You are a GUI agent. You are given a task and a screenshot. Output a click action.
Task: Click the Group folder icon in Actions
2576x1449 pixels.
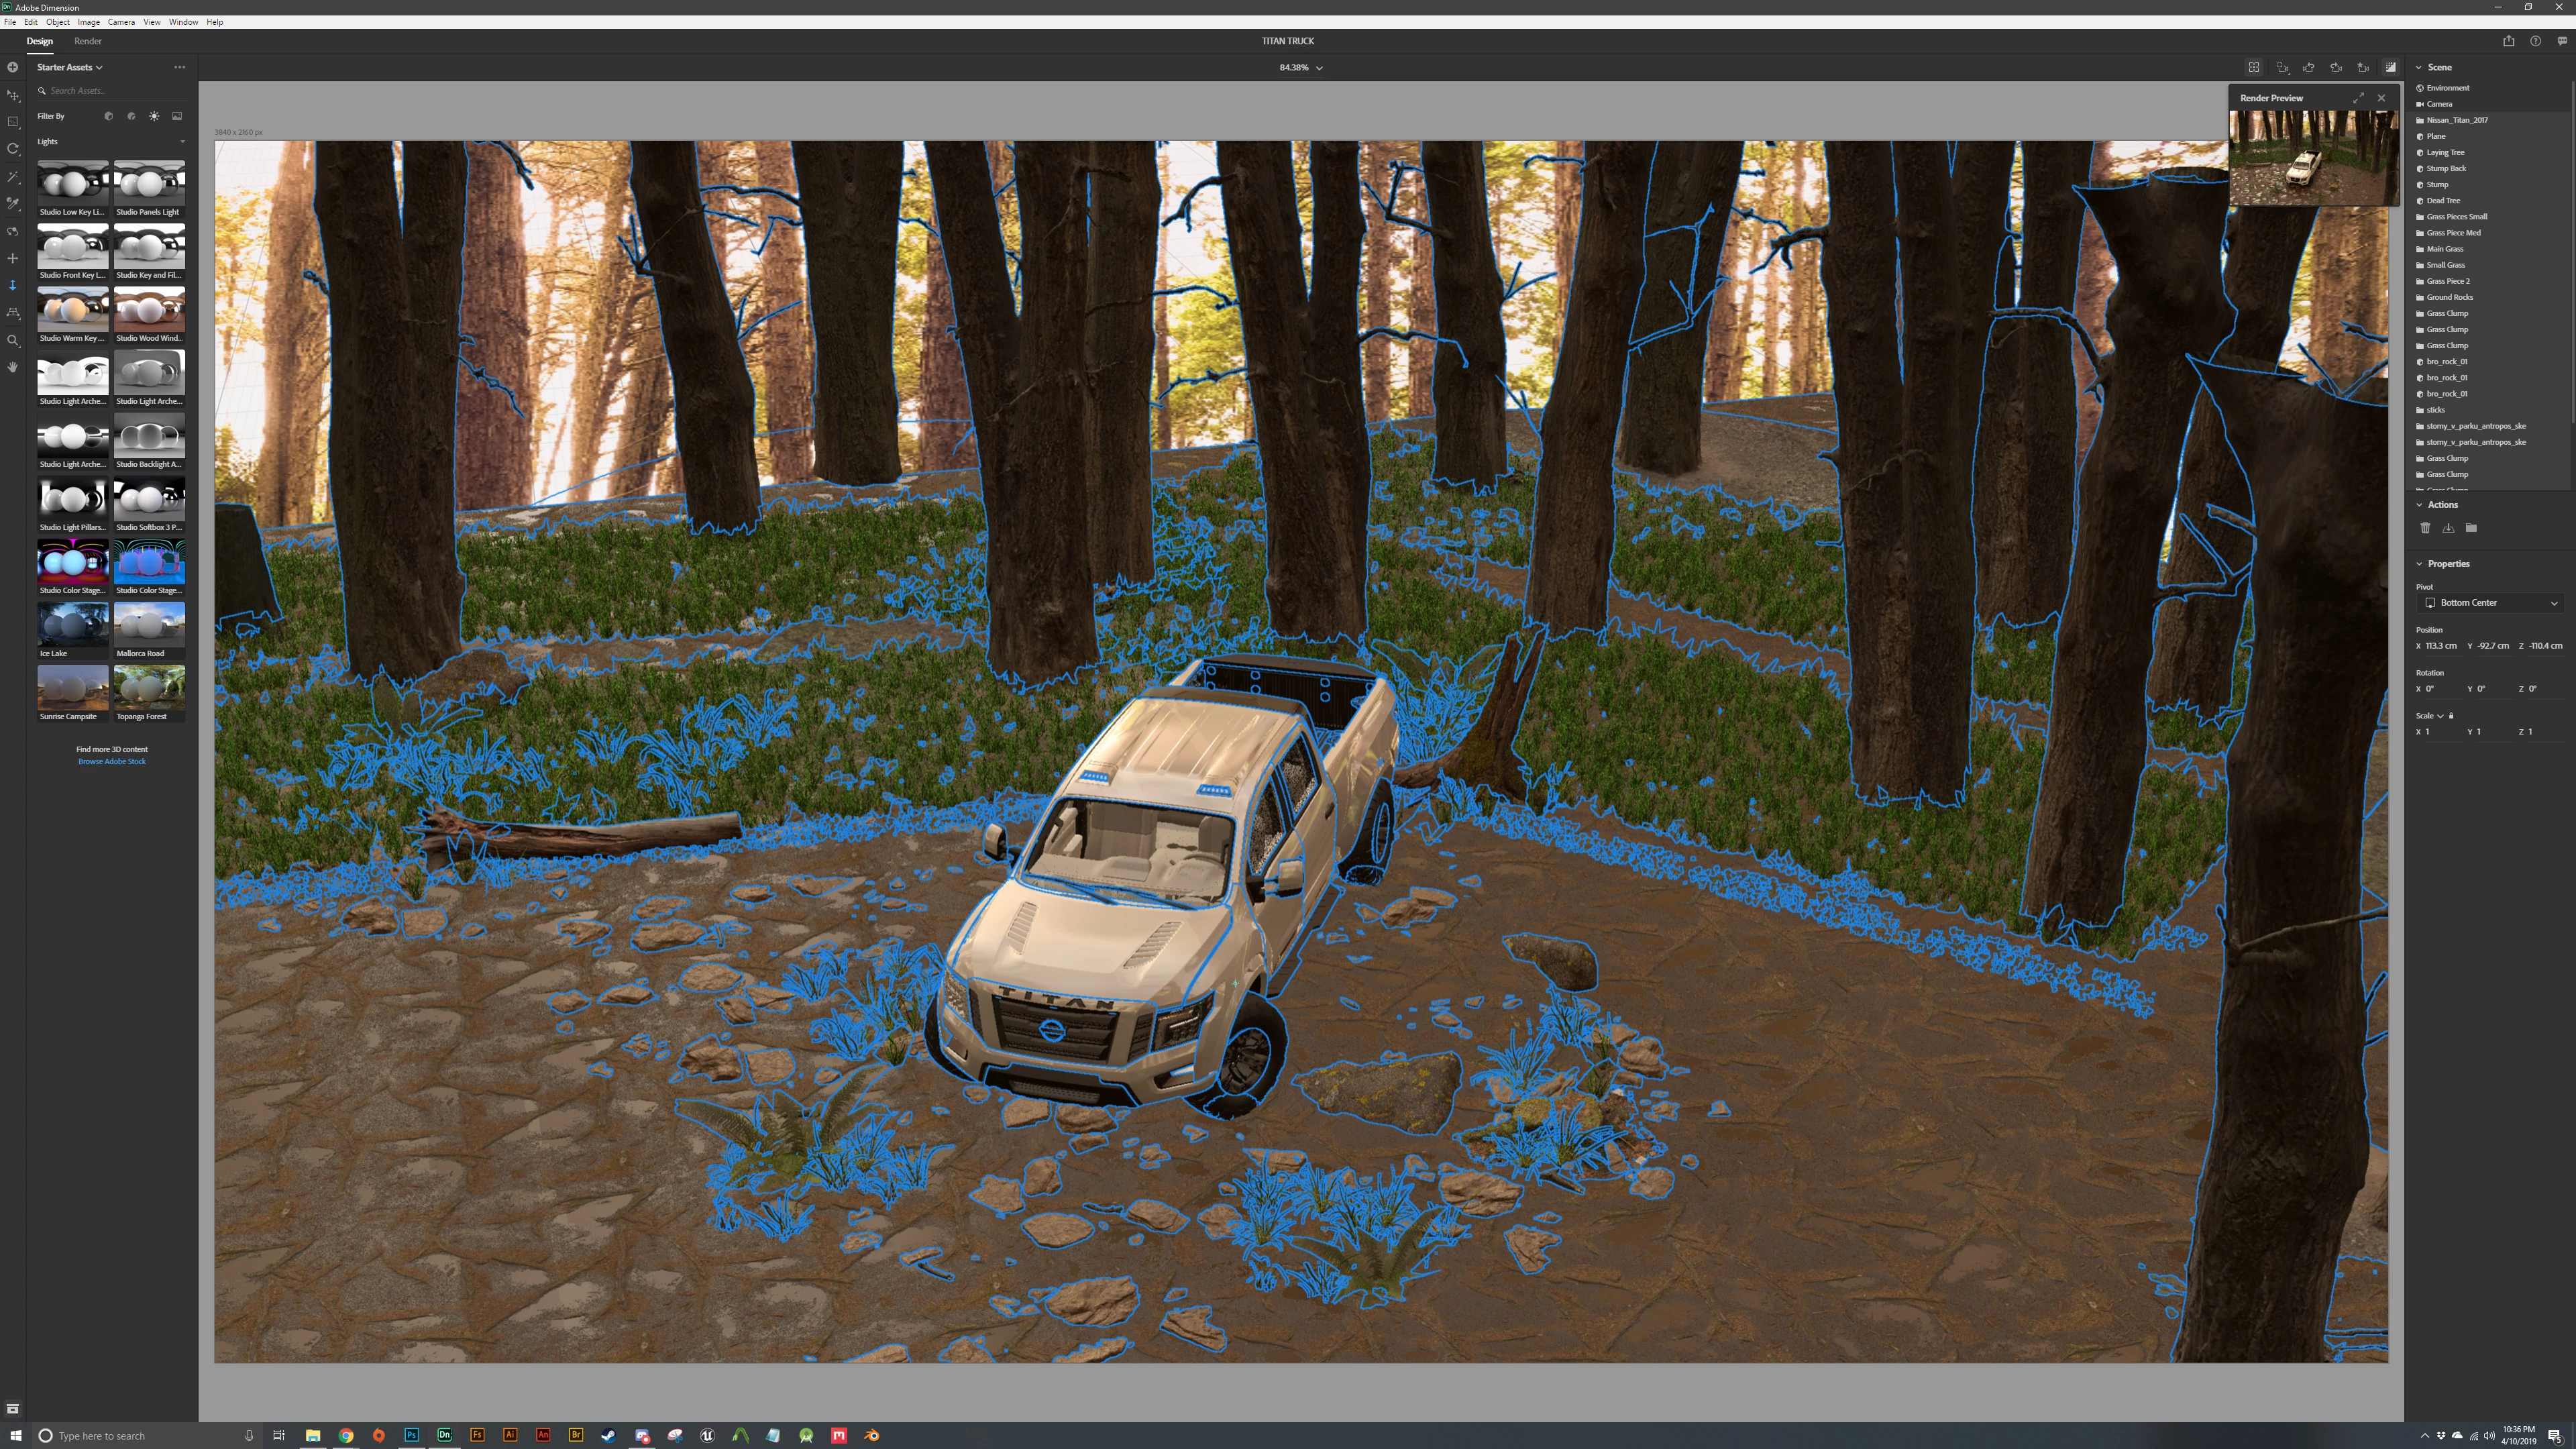click(x=2471, y=528)
